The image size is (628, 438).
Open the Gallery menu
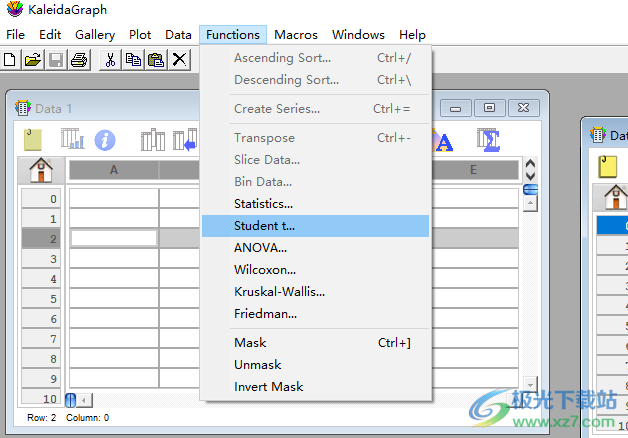coord(95,35)
